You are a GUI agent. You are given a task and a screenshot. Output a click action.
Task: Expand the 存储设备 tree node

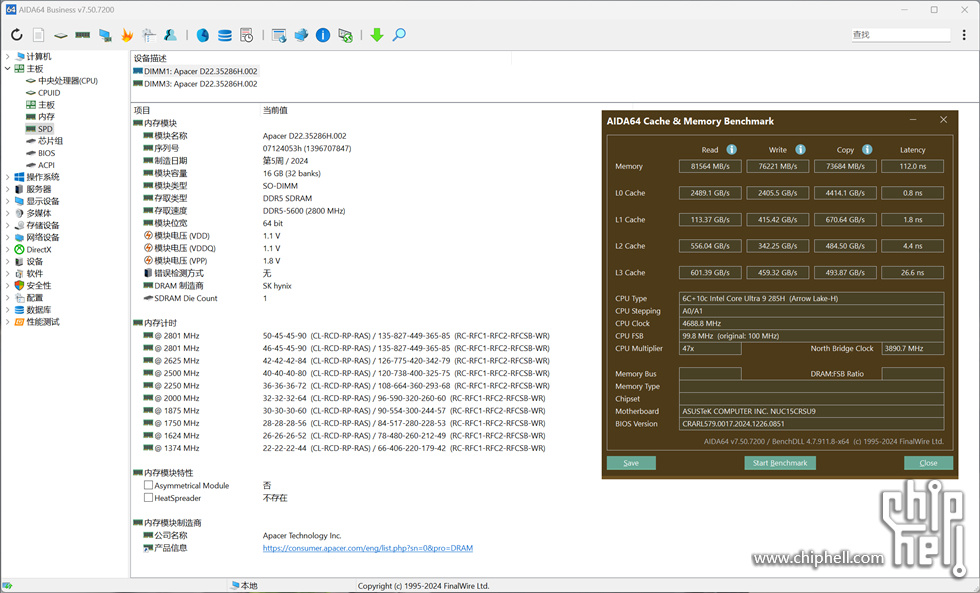pyautogui.click(x=8, y=225)
